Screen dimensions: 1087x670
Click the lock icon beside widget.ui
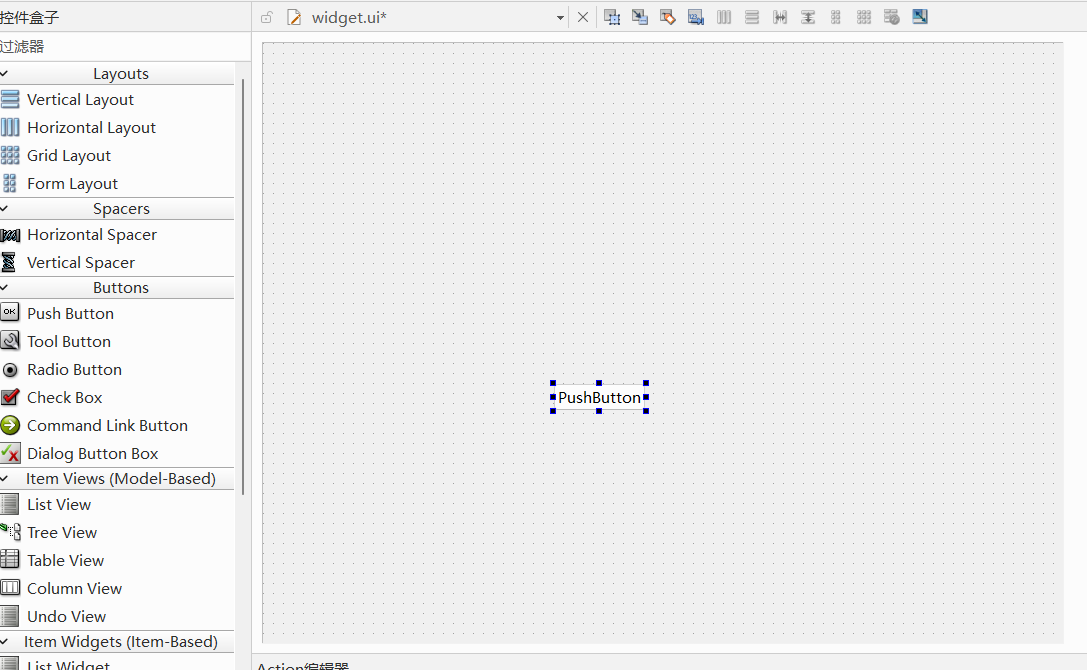[267, 17]
